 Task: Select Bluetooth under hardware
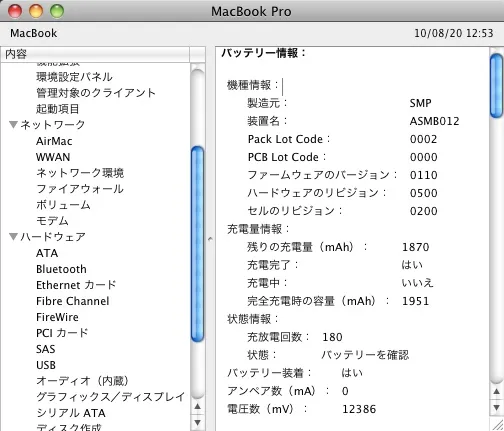tap(61, 269)
